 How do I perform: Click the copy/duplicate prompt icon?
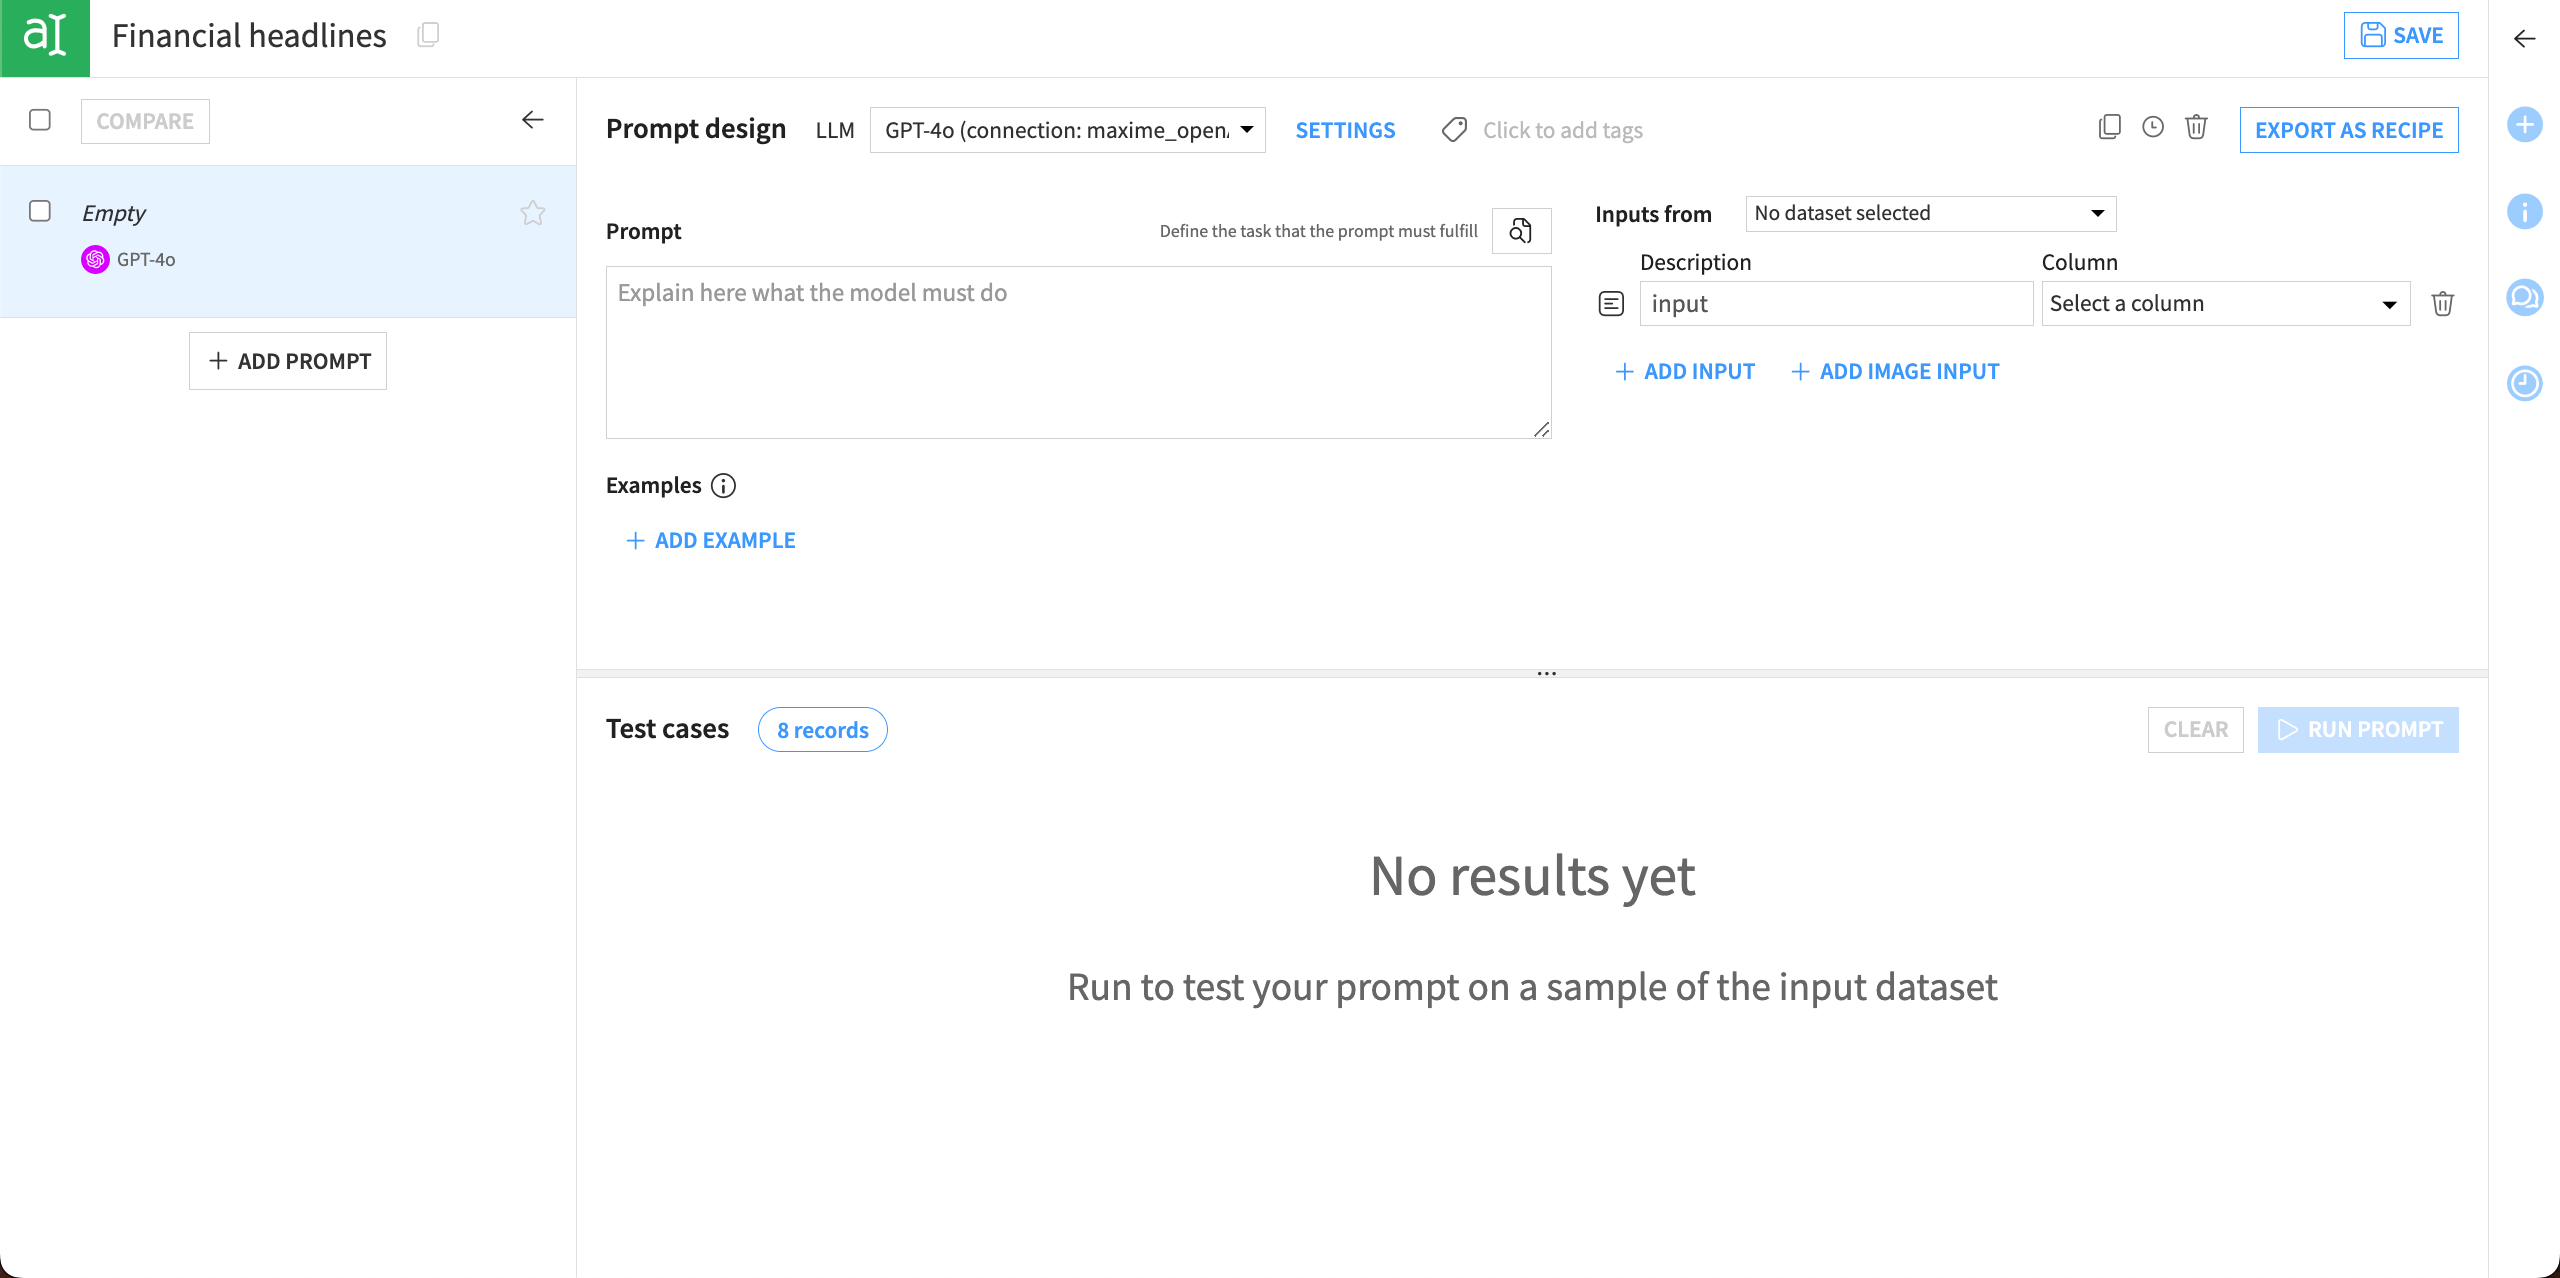coord(2109,129)
